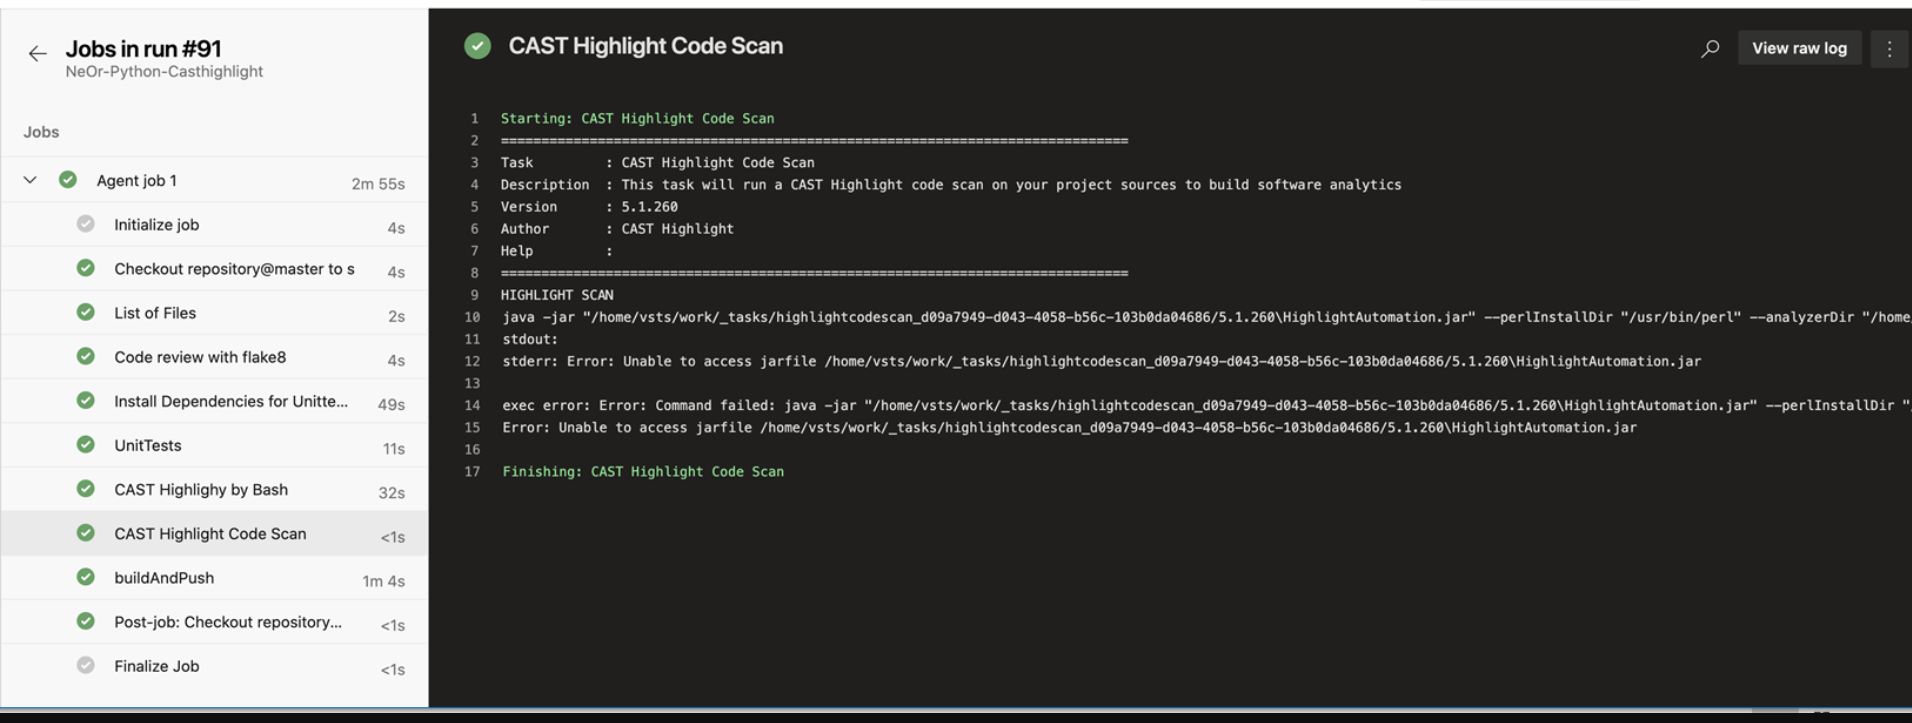Click the java -jar command on log line 10
The height and width of the screenshot is (723, 1912).
pos(1206,317)
